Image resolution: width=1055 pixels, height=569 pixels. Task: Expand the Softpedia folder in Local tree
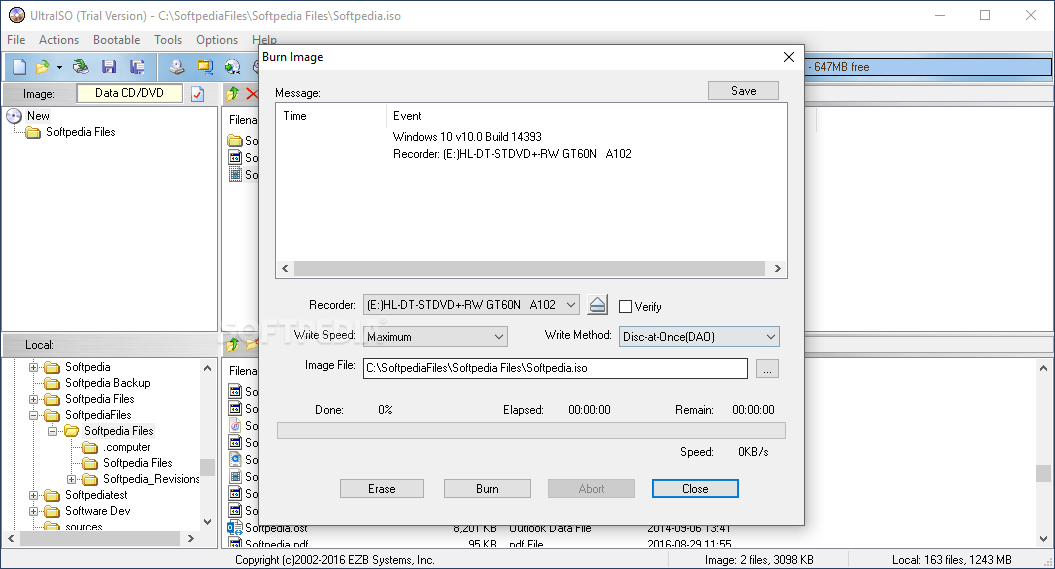(x=33, y=367)
